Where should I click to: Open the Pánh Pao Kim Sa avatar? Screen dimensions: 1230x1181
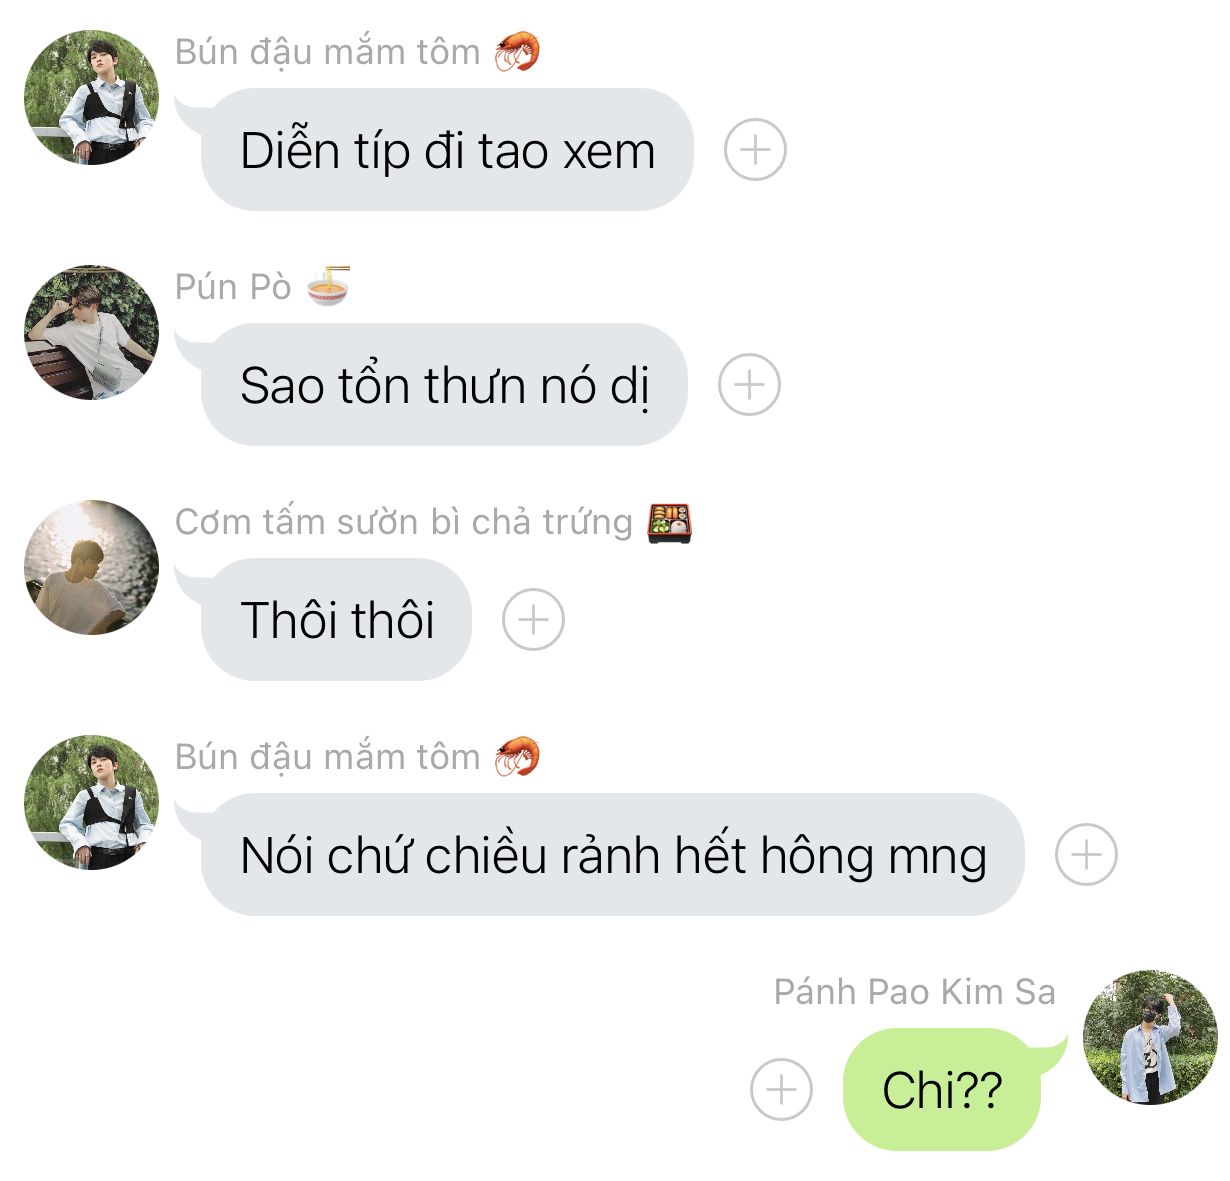1150,1037
